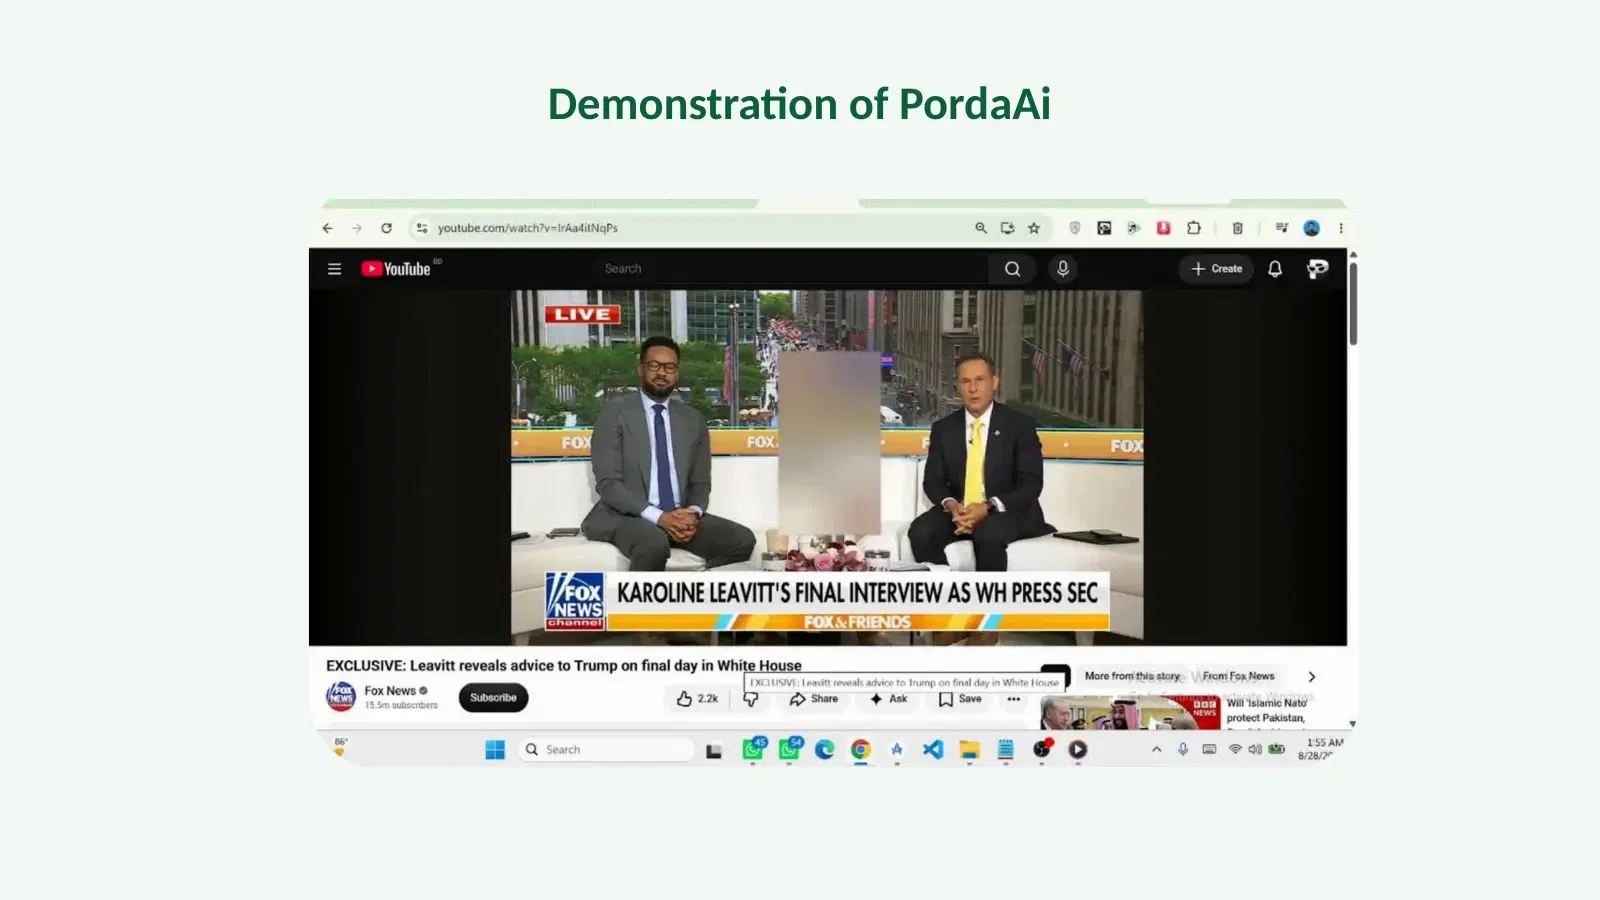Open the Fox News channel name link
1600x900 pixels.
[x=390, y=691]
